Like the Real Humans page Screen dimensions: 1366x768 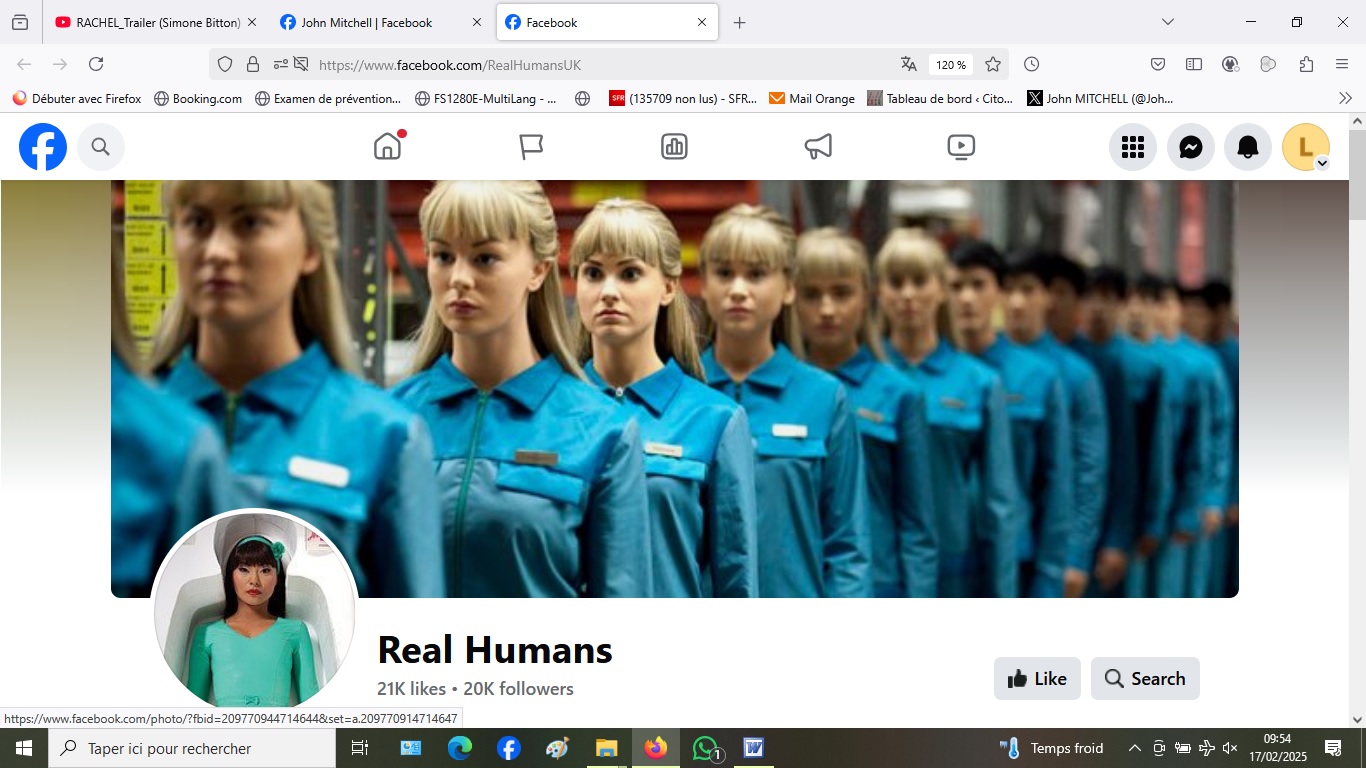click(x=1037, y=679)
